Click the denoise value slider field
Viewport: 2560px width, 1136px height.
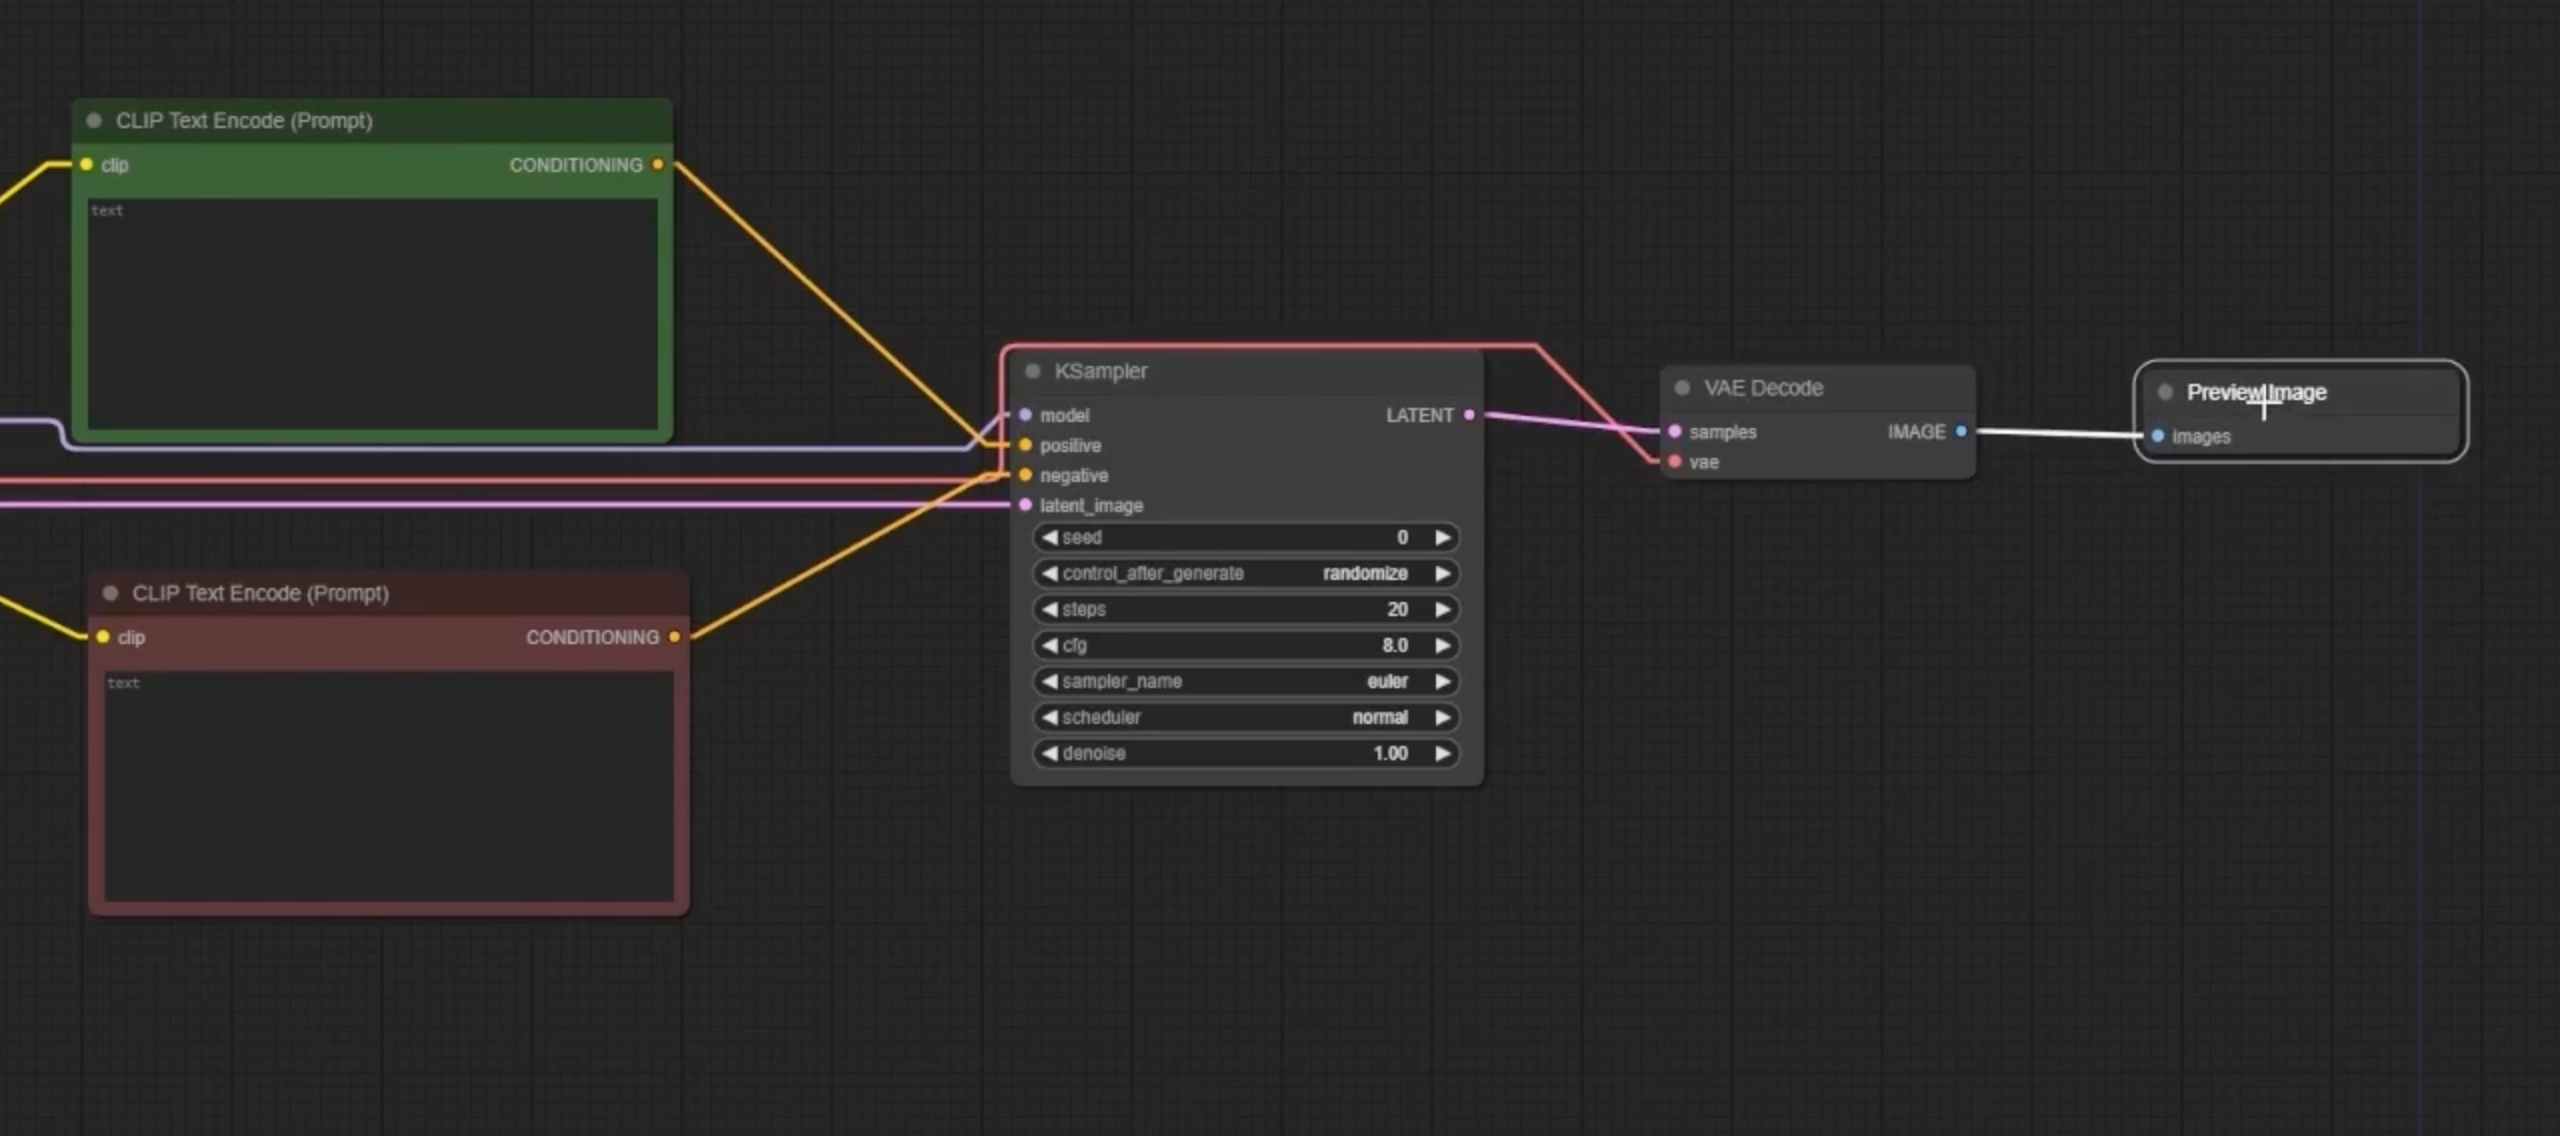[x=1244, y=753]
